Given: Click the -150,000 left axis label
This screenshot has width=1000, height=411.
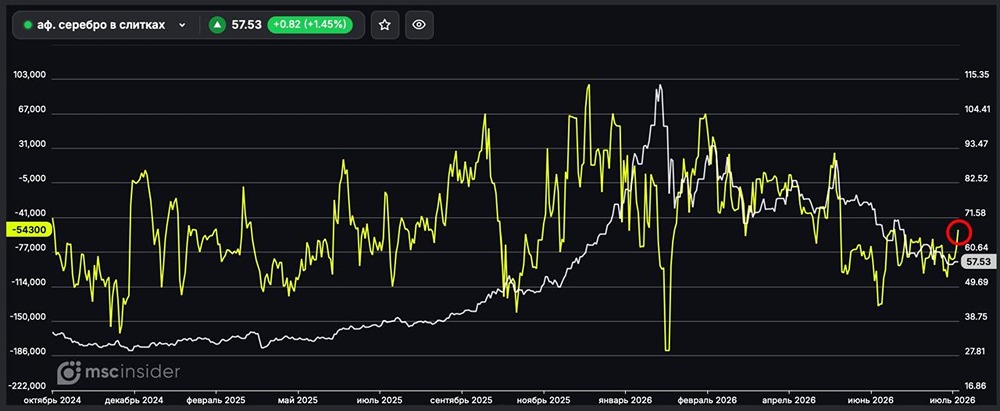Looking at the screenshot, I should click(28, 317).
